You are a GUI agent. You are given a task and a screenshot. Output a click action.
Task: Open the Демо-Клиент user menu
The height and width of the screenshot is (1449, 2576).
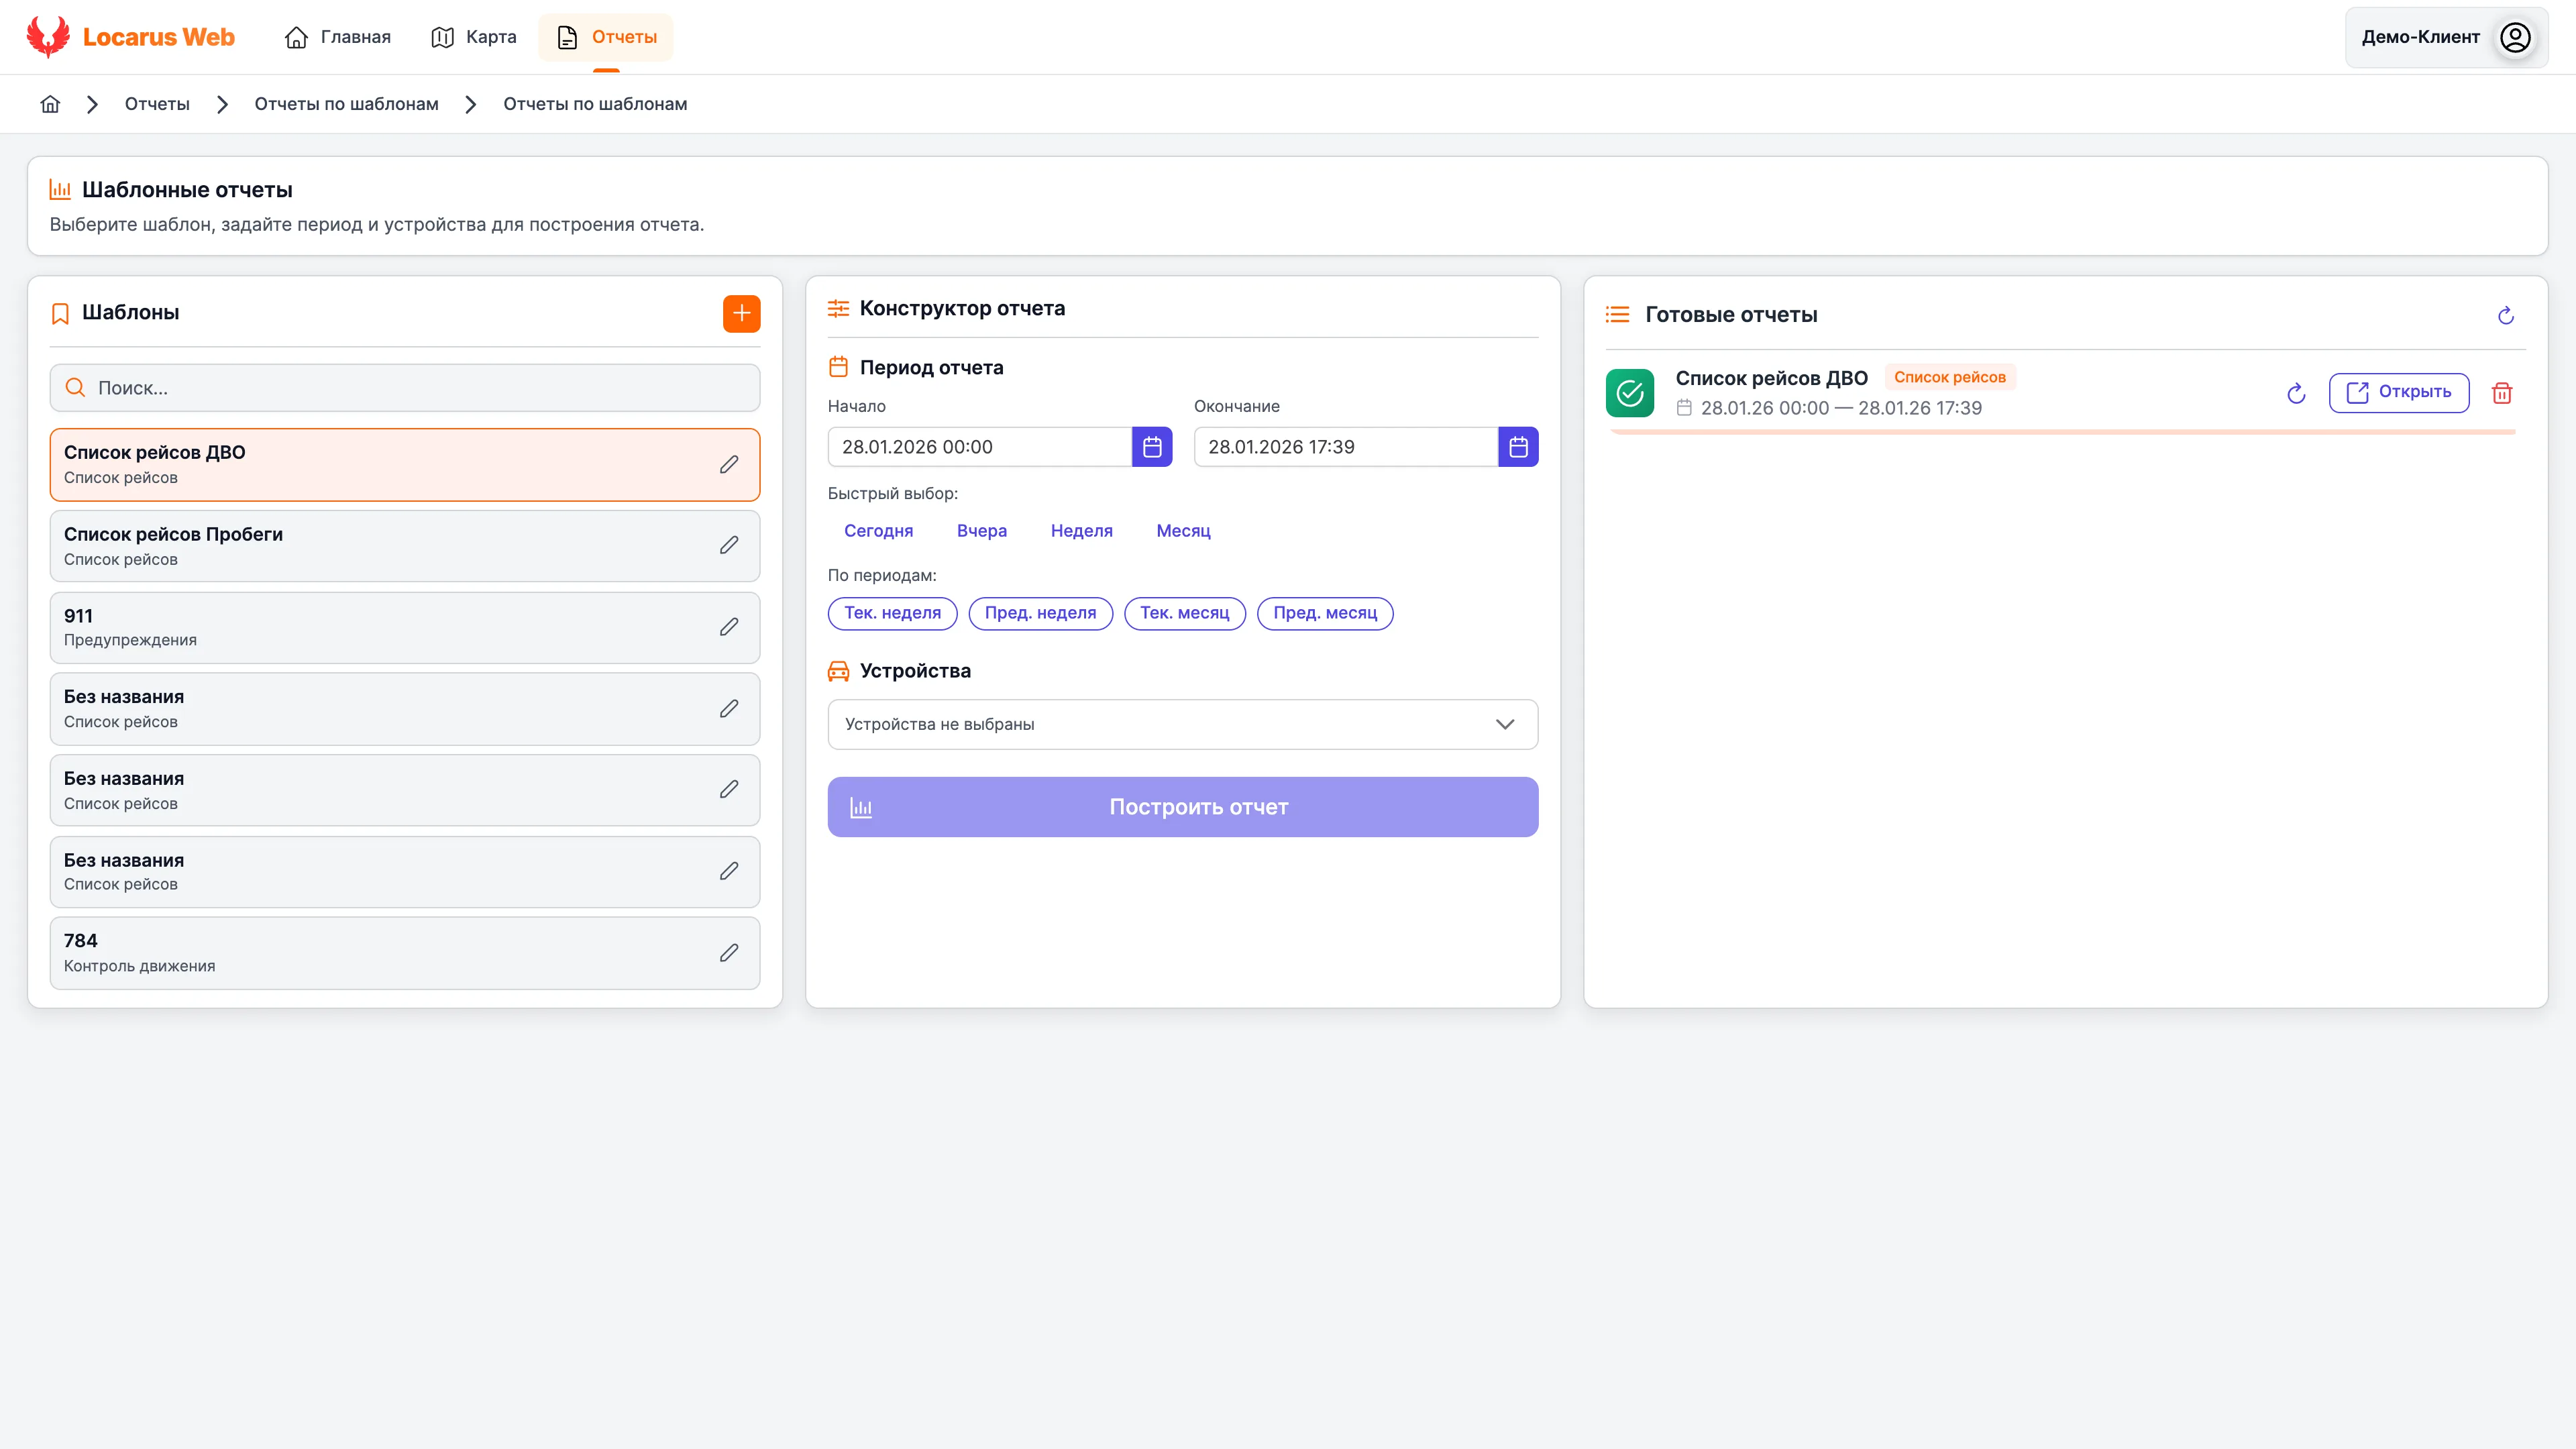point(2445,37)
